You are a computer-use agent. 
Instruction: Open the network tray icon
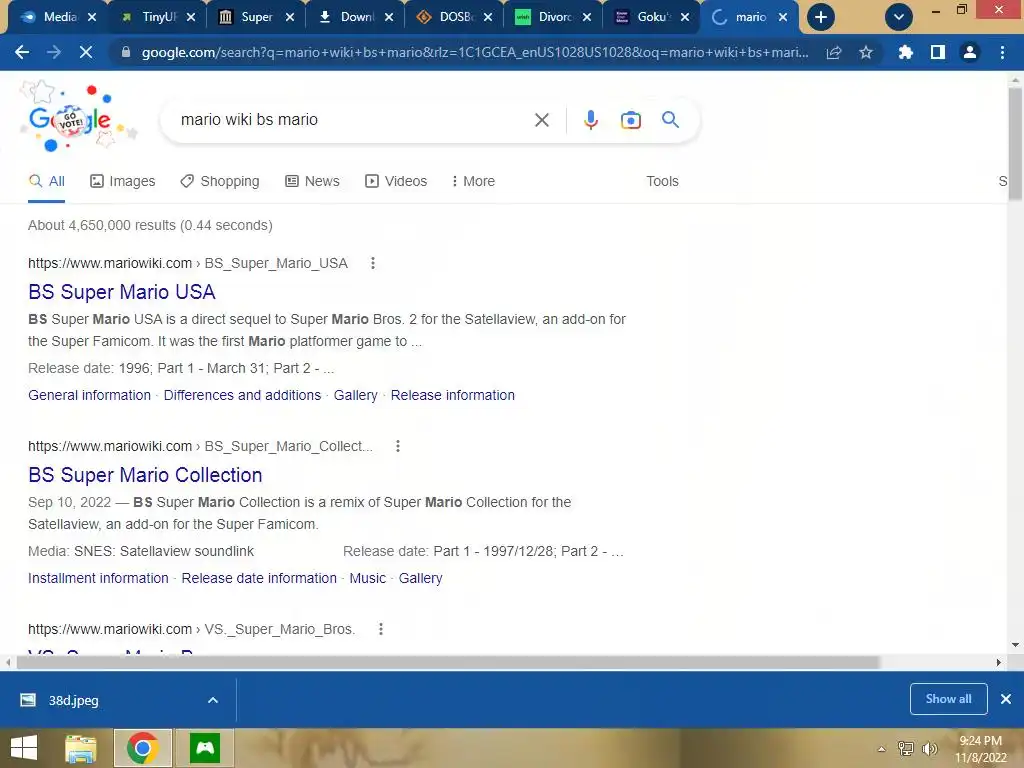906,748
